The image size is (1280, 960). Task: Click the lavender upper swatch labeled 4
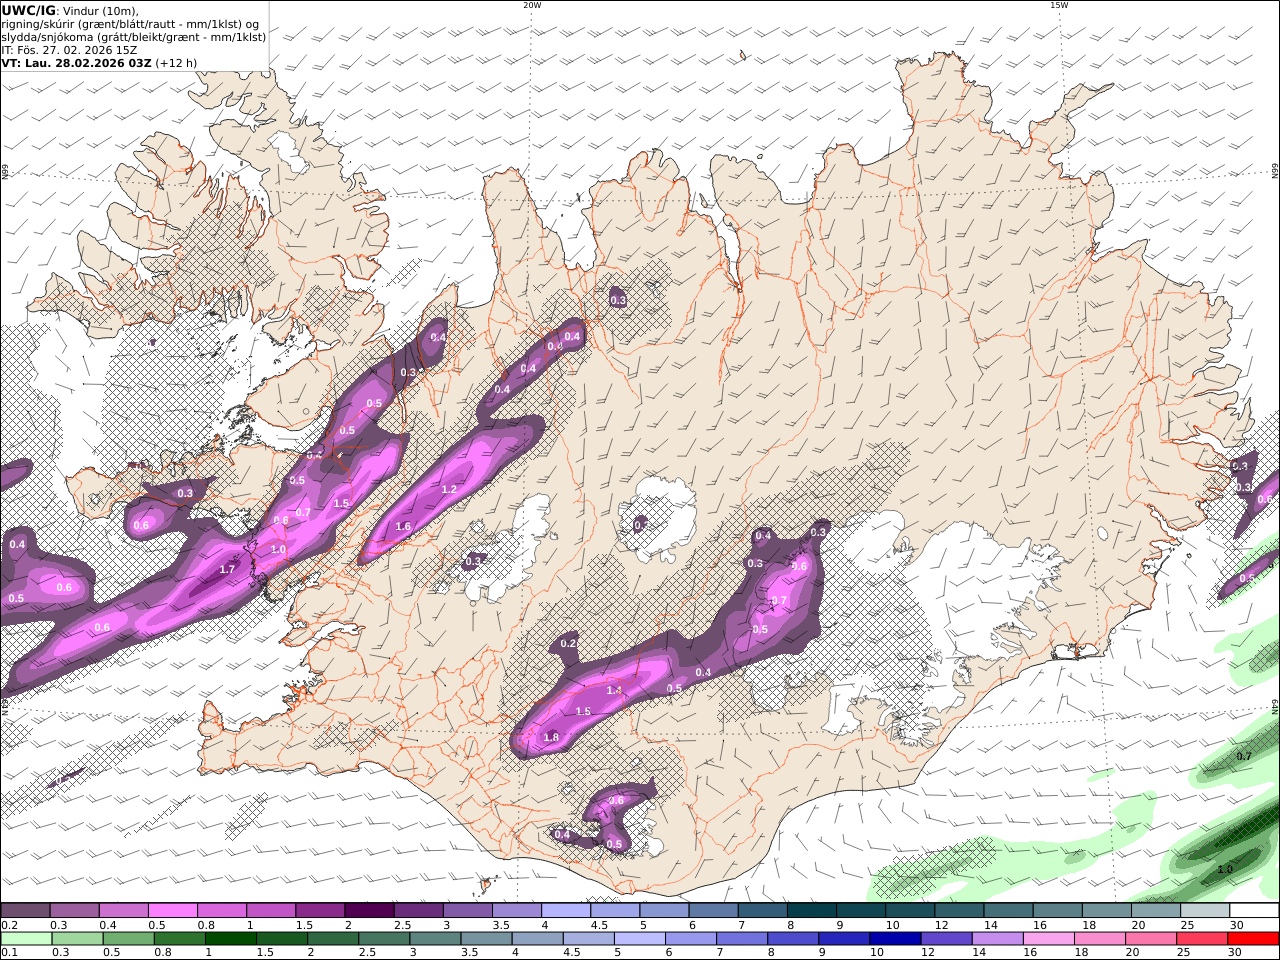pos(565,910)
